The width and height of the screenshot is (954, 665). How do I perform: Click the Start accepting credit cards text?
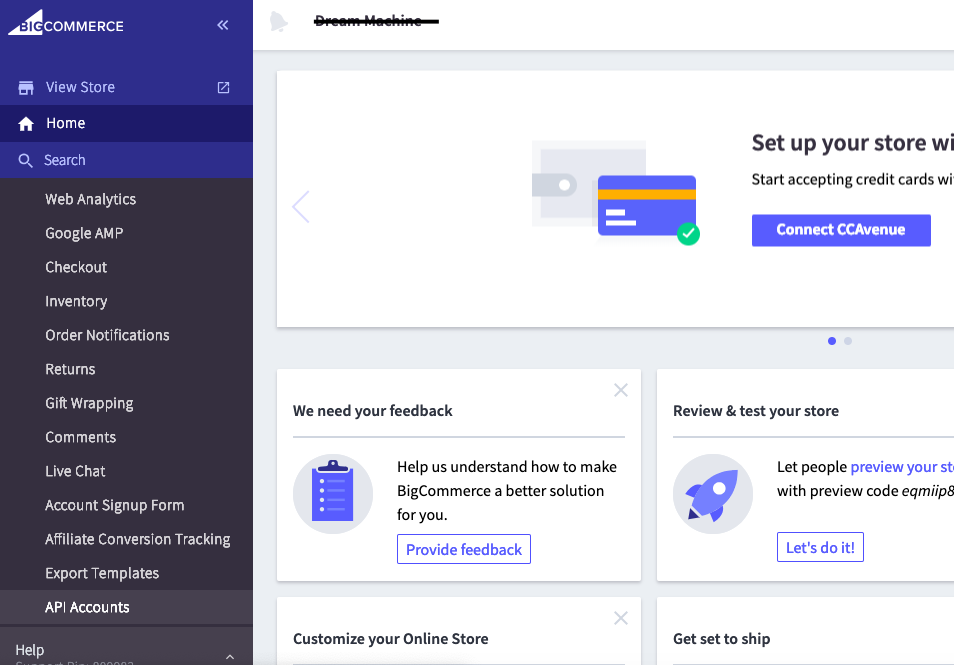[x=852, y=179]
